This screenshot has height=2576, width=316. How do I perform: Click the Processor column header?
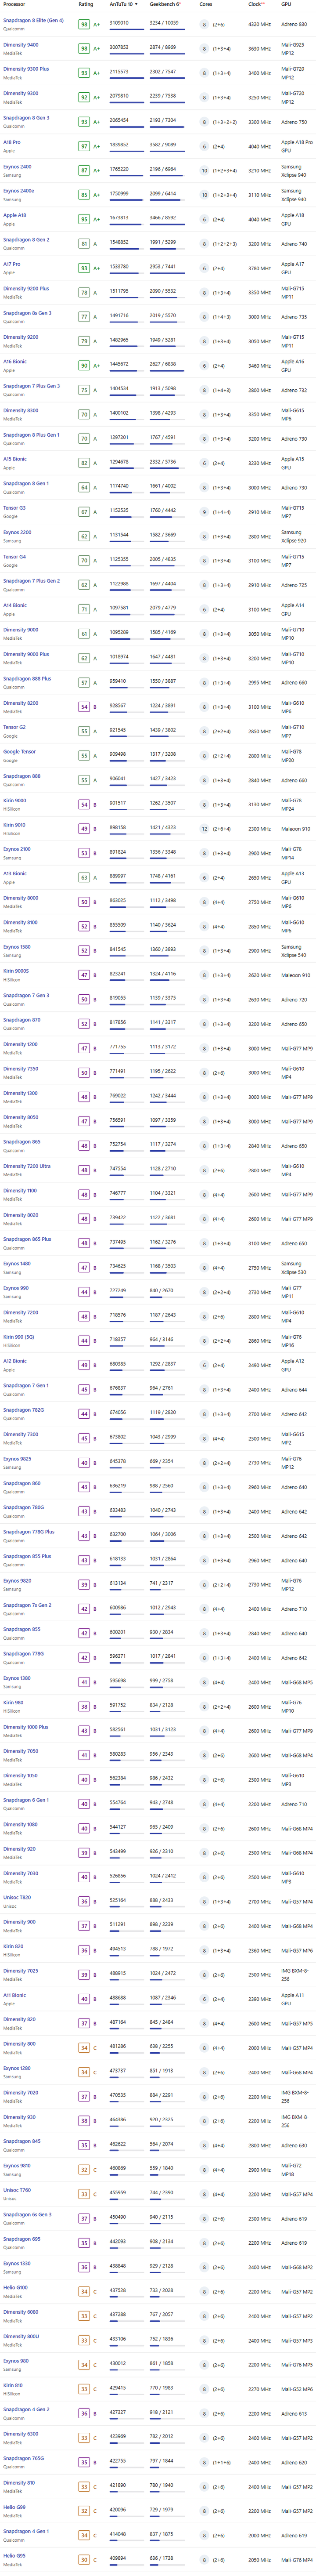(14, 4)
